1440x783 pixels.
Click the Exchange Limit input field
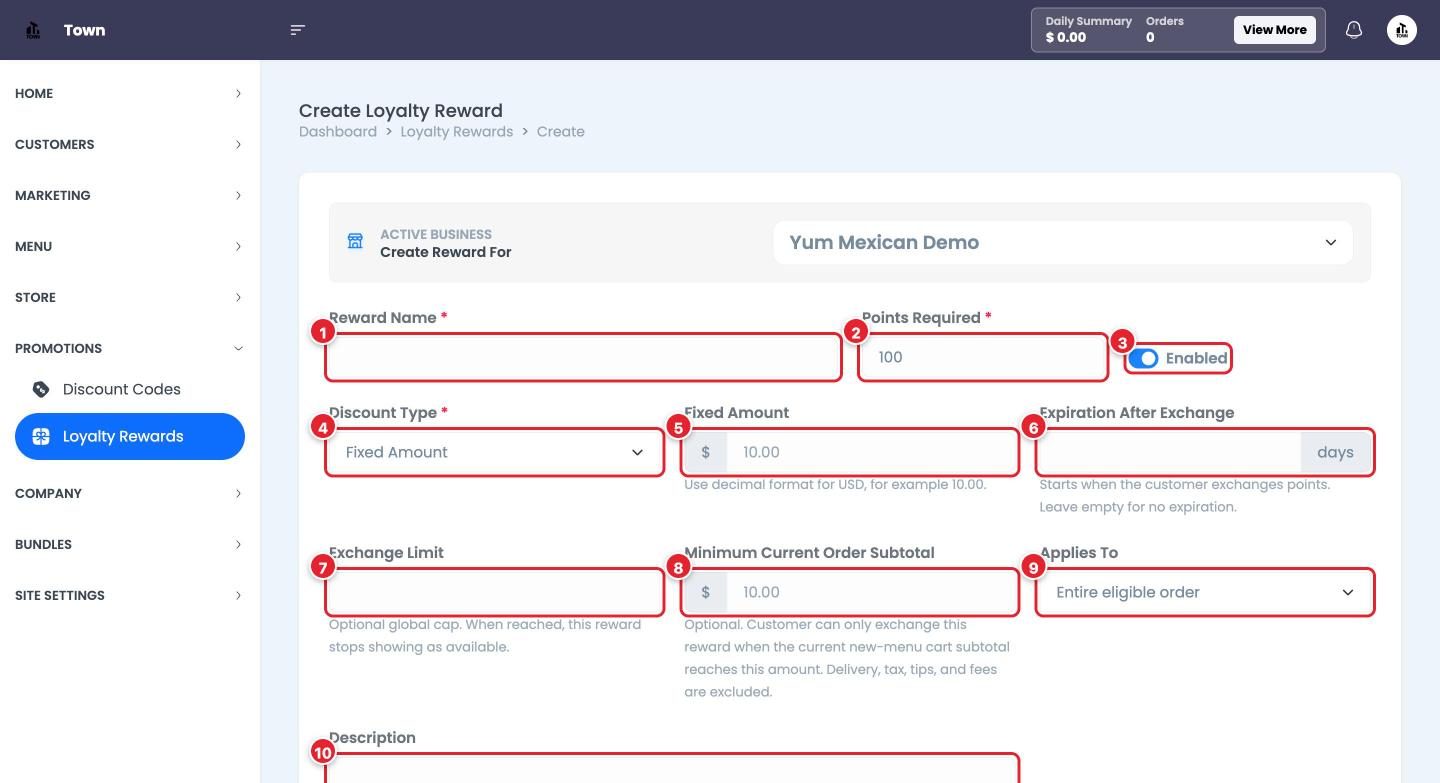(495, 592)
